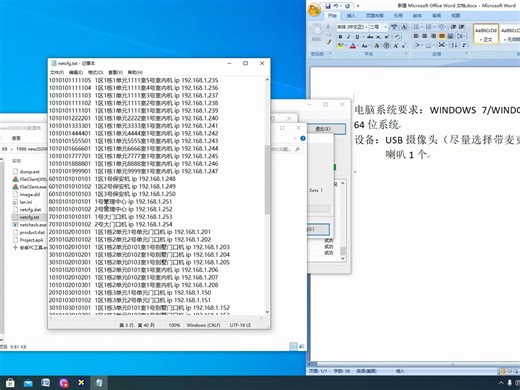Open the Font group dialog launcher
The height and width of the screenshot is (390, 520).
pyautogui.click(x=406, y=53)
